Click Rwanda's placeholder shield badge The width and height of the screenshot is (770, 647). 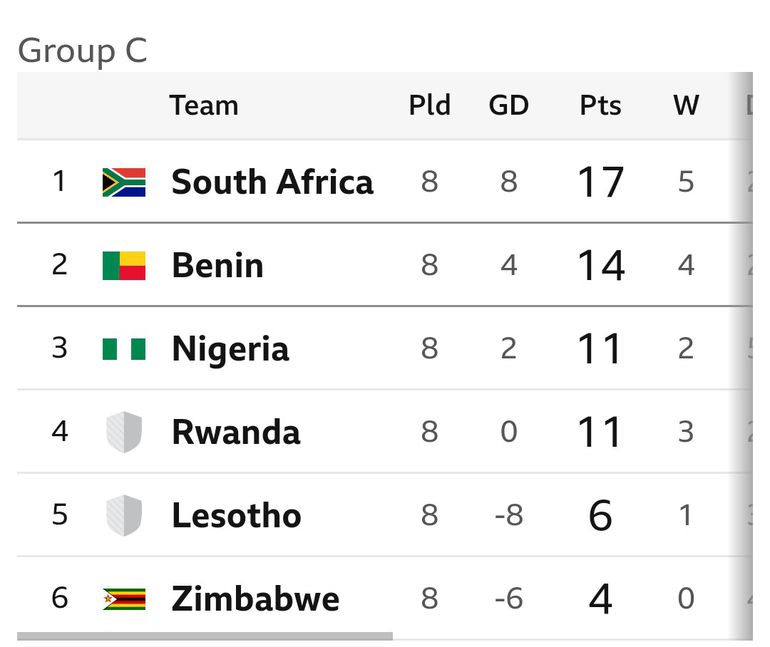coord(124,432)
